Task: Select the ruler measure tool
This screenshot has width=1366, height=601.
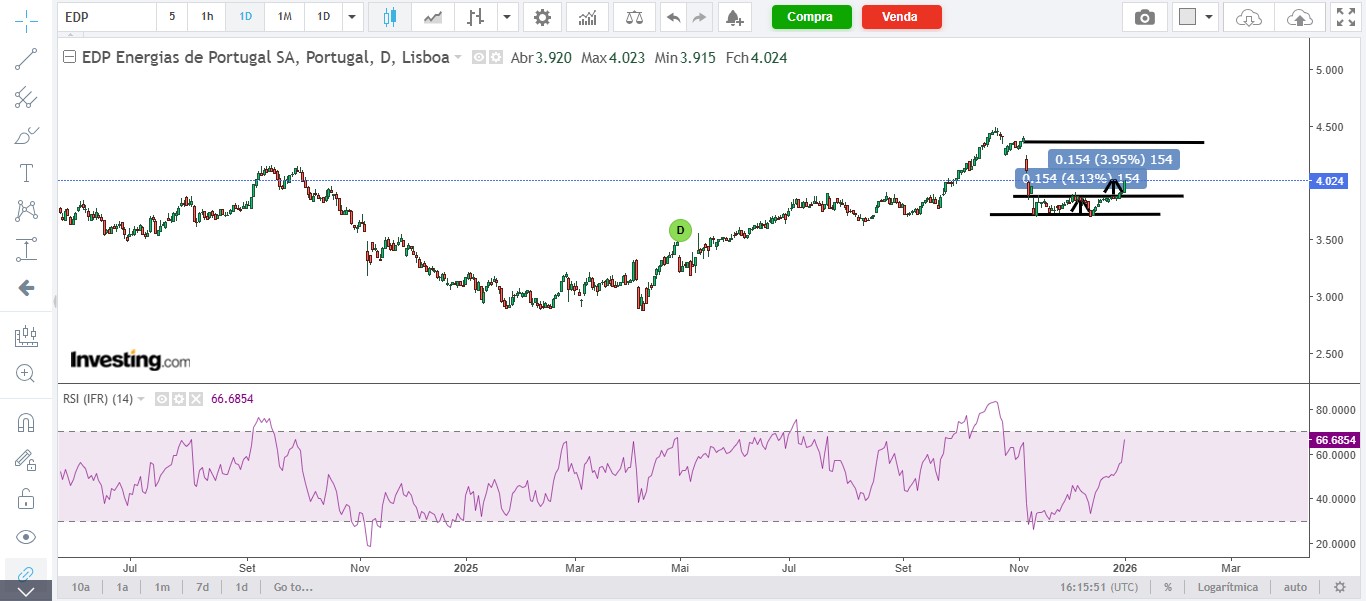Action: (27, 336)
